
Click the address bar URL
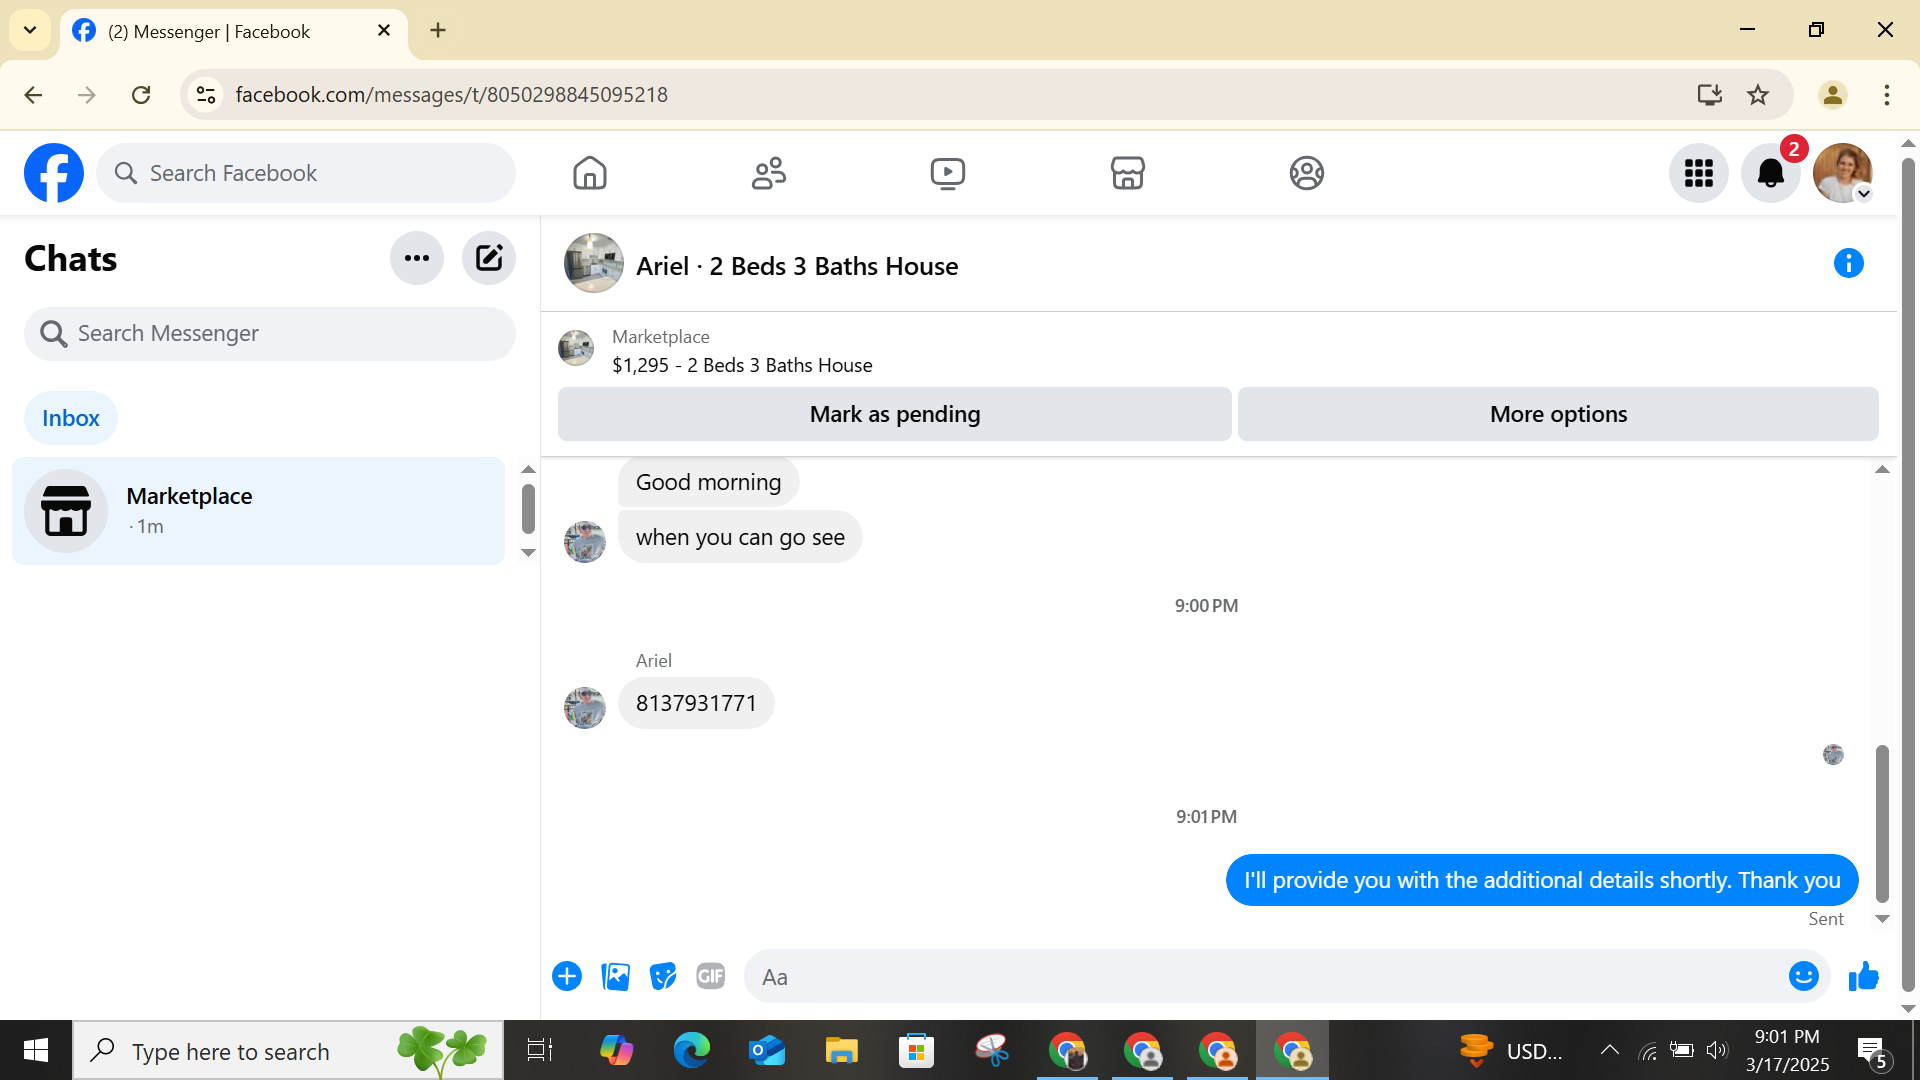[452, 95]
